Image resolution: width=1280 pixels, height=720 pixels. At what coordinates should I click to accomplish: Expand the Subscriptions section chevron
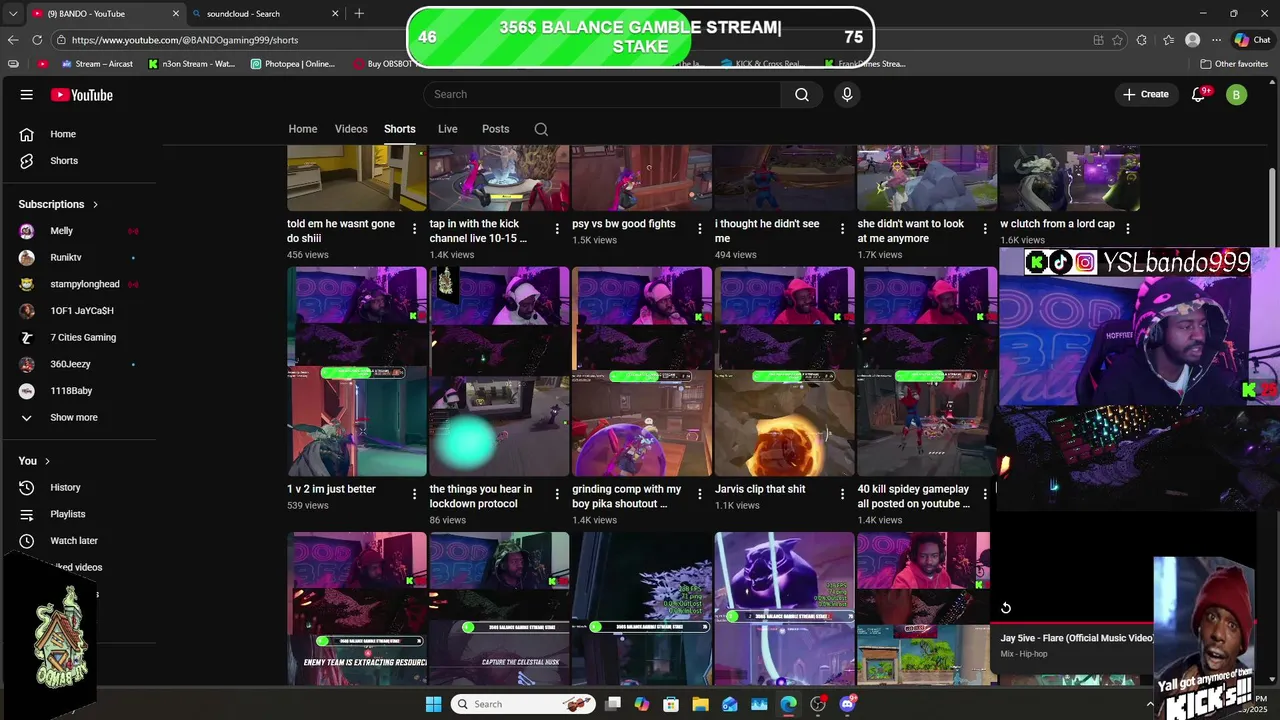96,205
